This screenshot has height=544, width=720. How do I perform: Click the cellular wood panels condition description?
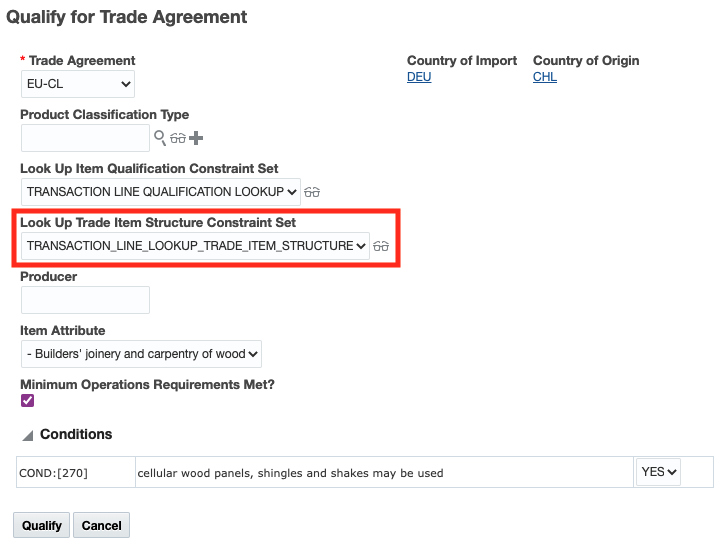coord(290,473)
